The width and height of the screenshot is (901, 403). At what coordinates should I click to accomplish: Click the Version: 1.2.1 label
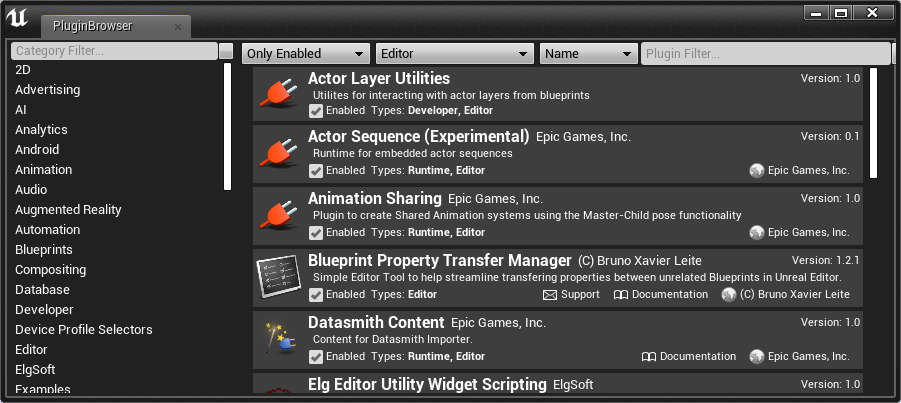point(825,260)
